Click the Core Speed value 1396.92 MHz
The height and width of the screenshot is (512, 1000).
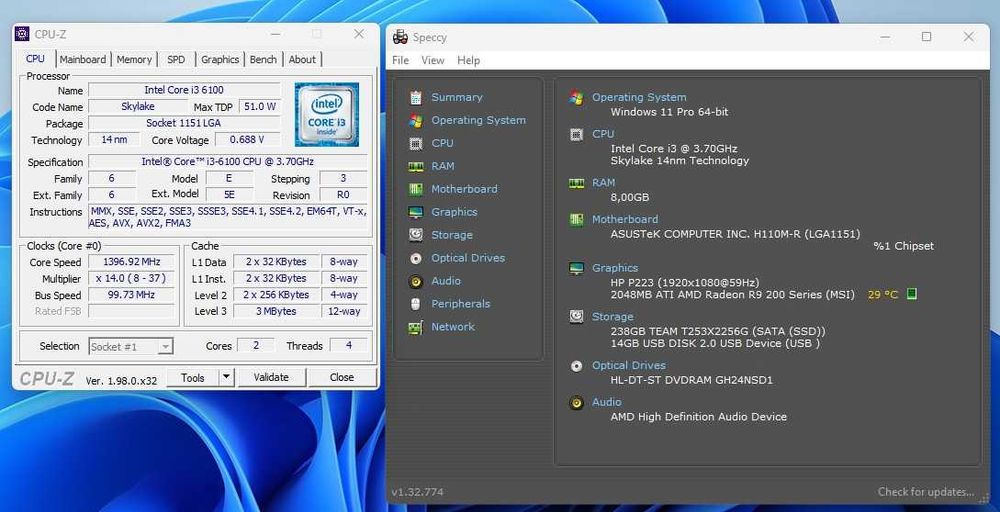pyautogui.click(x=131, y=262)
